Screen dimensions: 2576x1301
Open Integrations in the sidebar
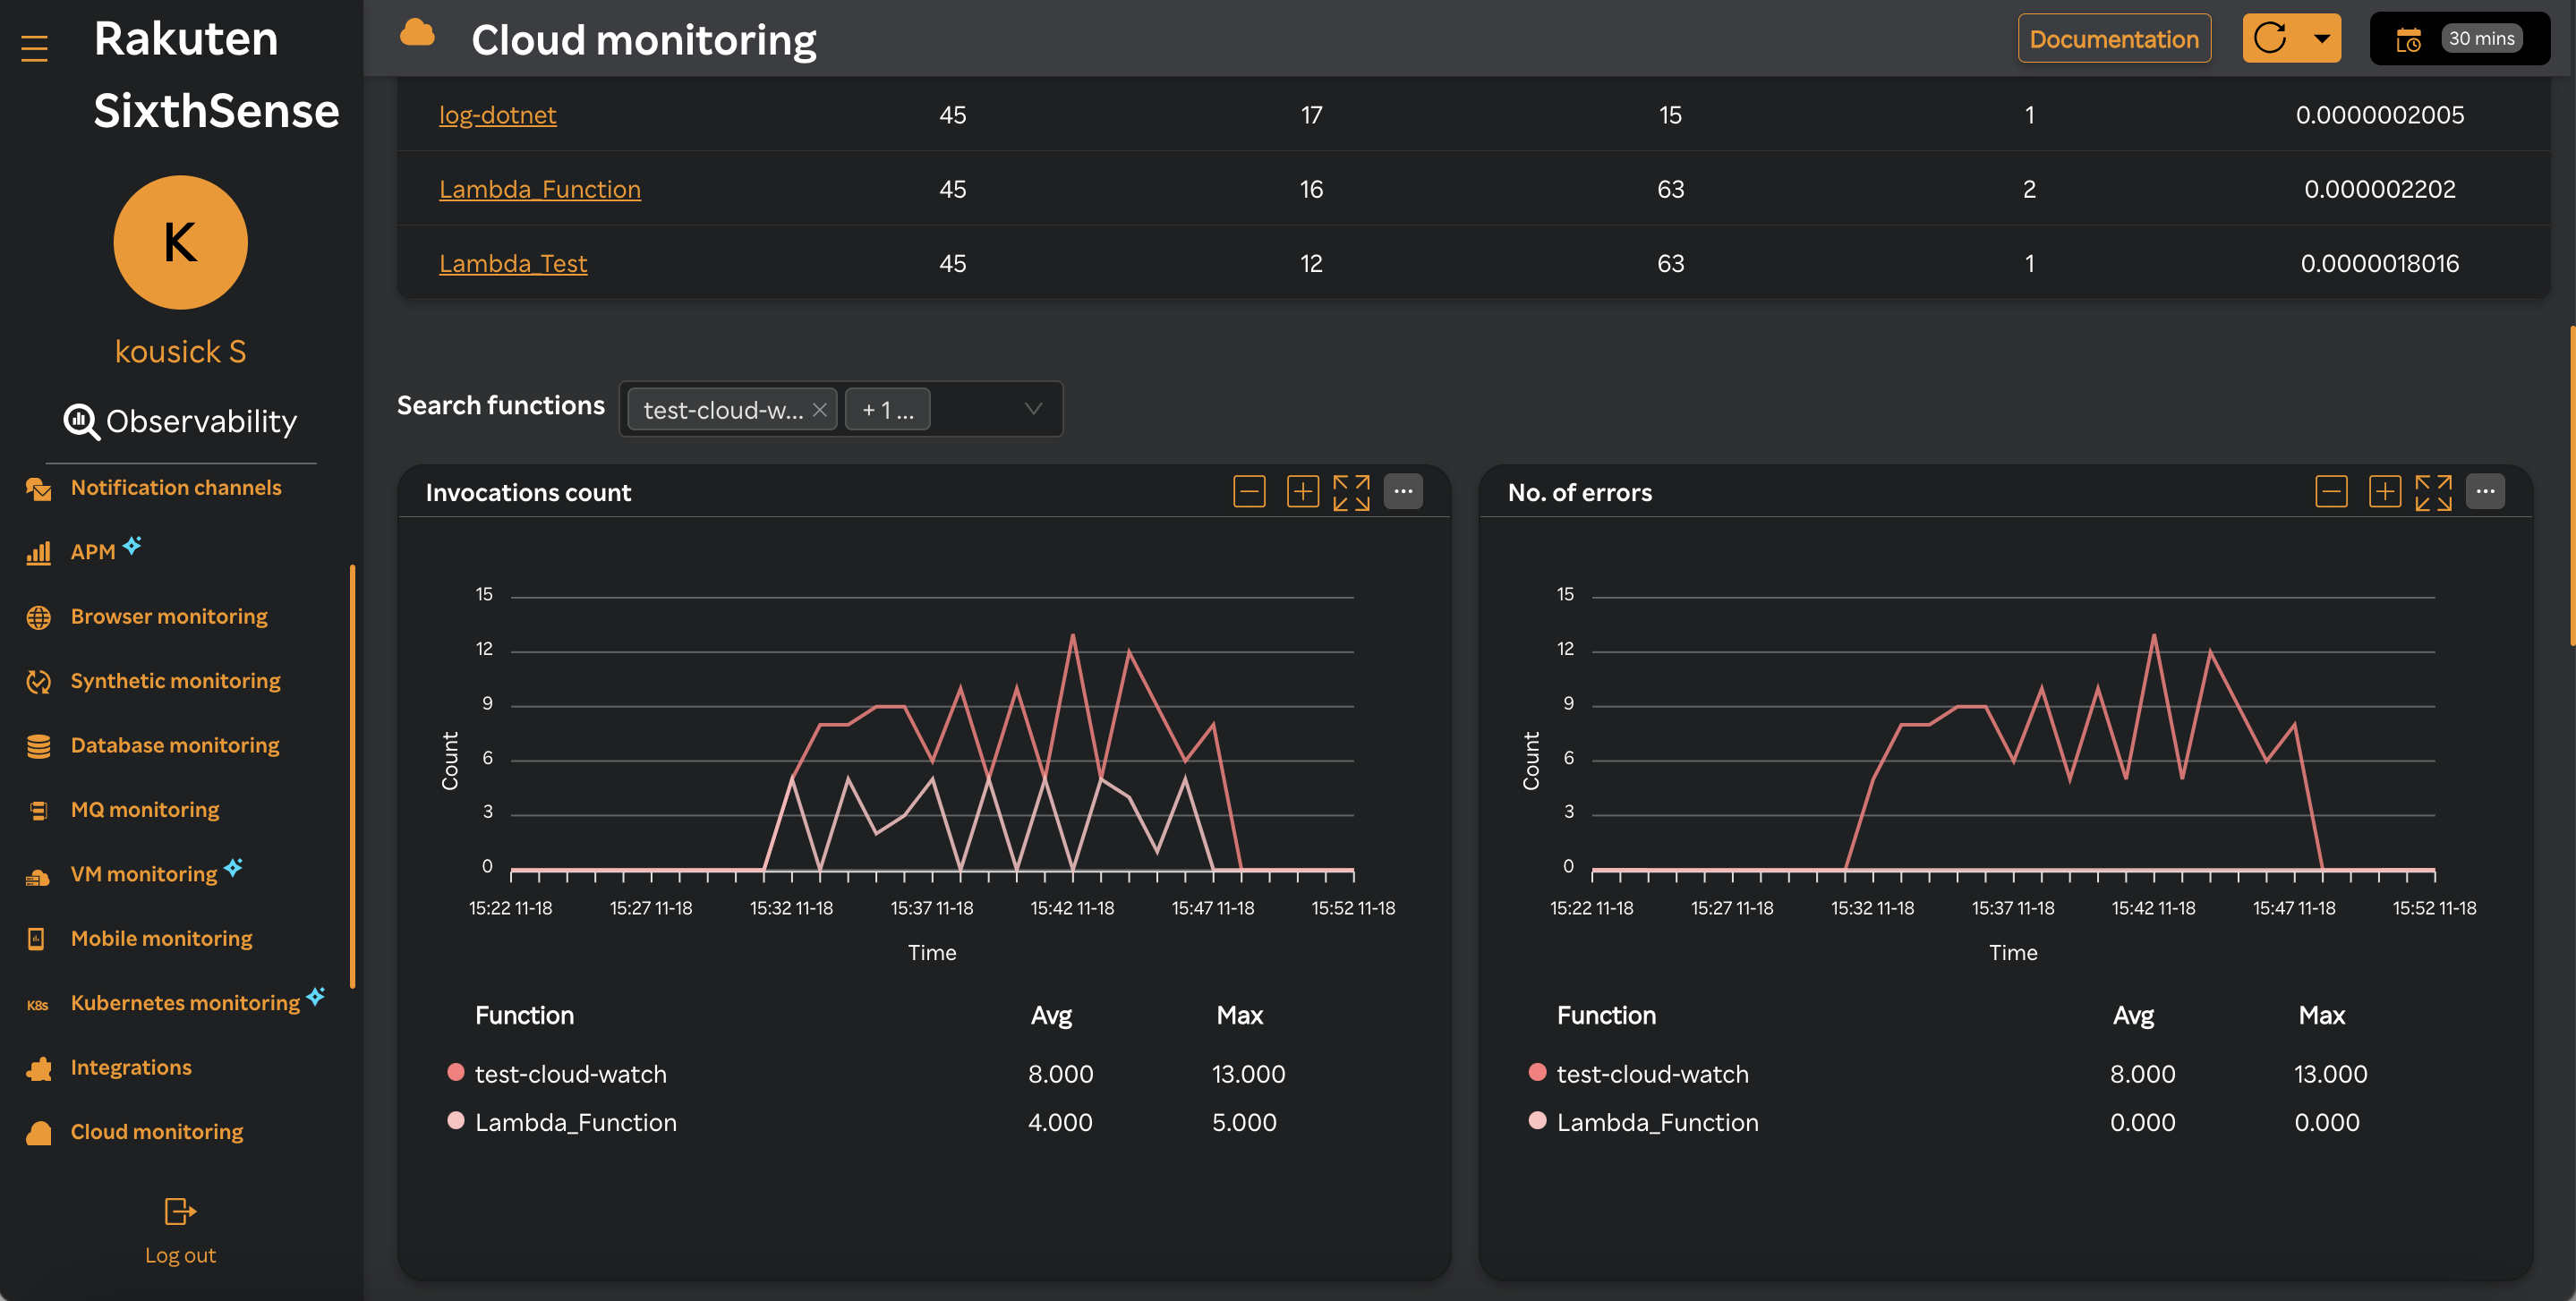(x=131, y=1067)
